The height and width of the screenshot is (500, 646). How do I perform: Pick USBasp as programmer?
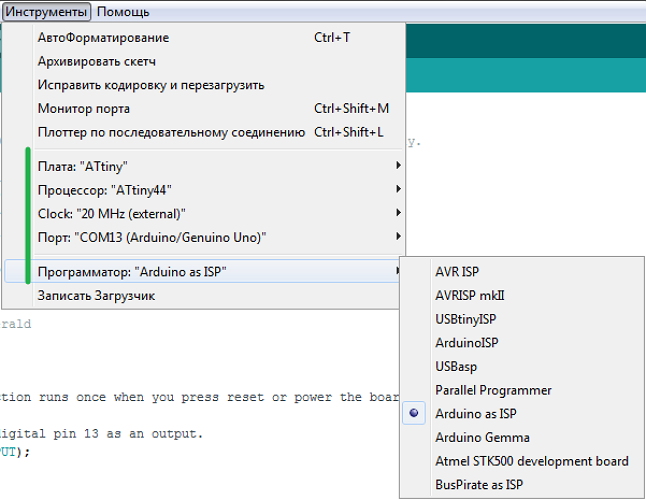pos(457,366)
